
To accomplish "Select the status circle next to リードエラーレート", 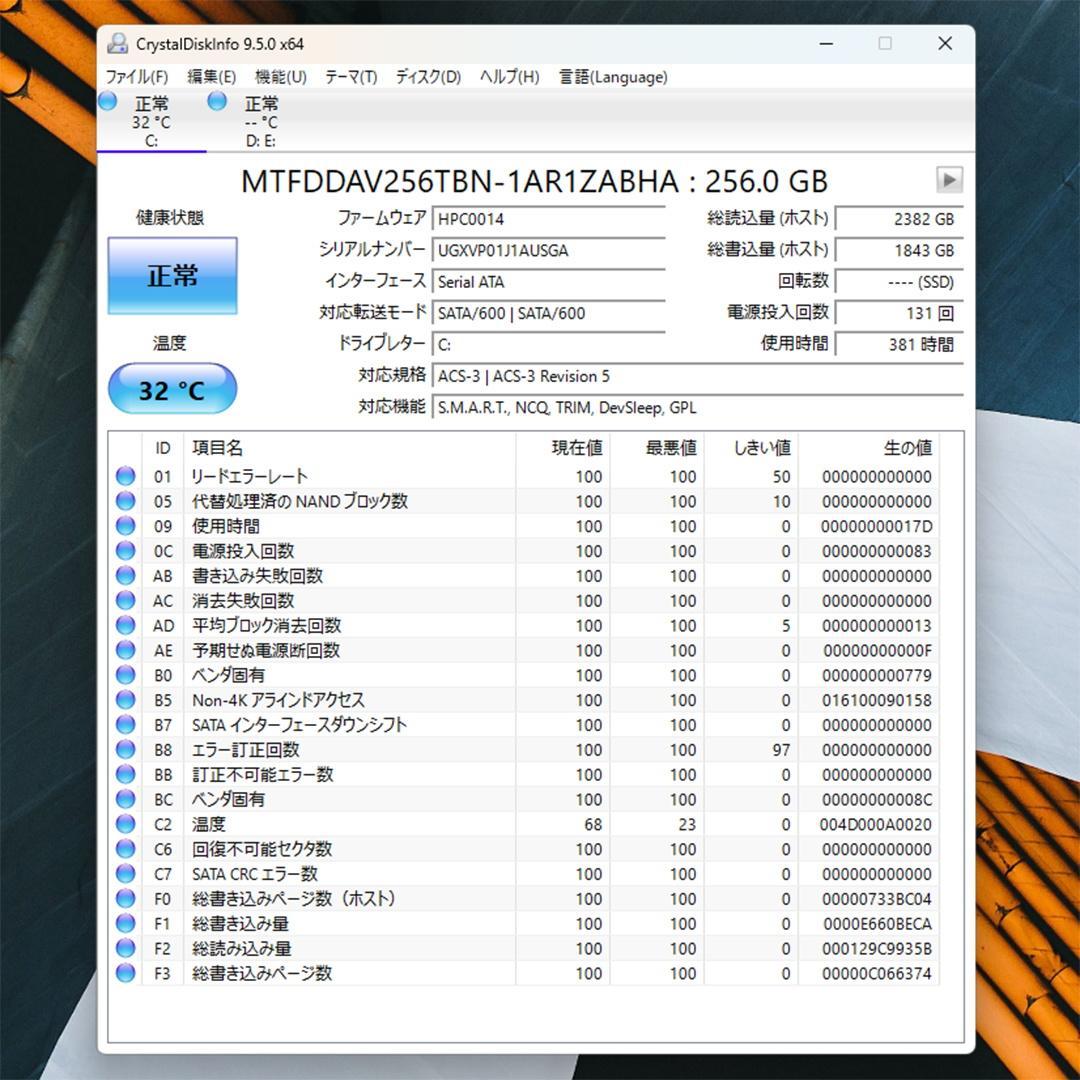I will click(125, 475).
